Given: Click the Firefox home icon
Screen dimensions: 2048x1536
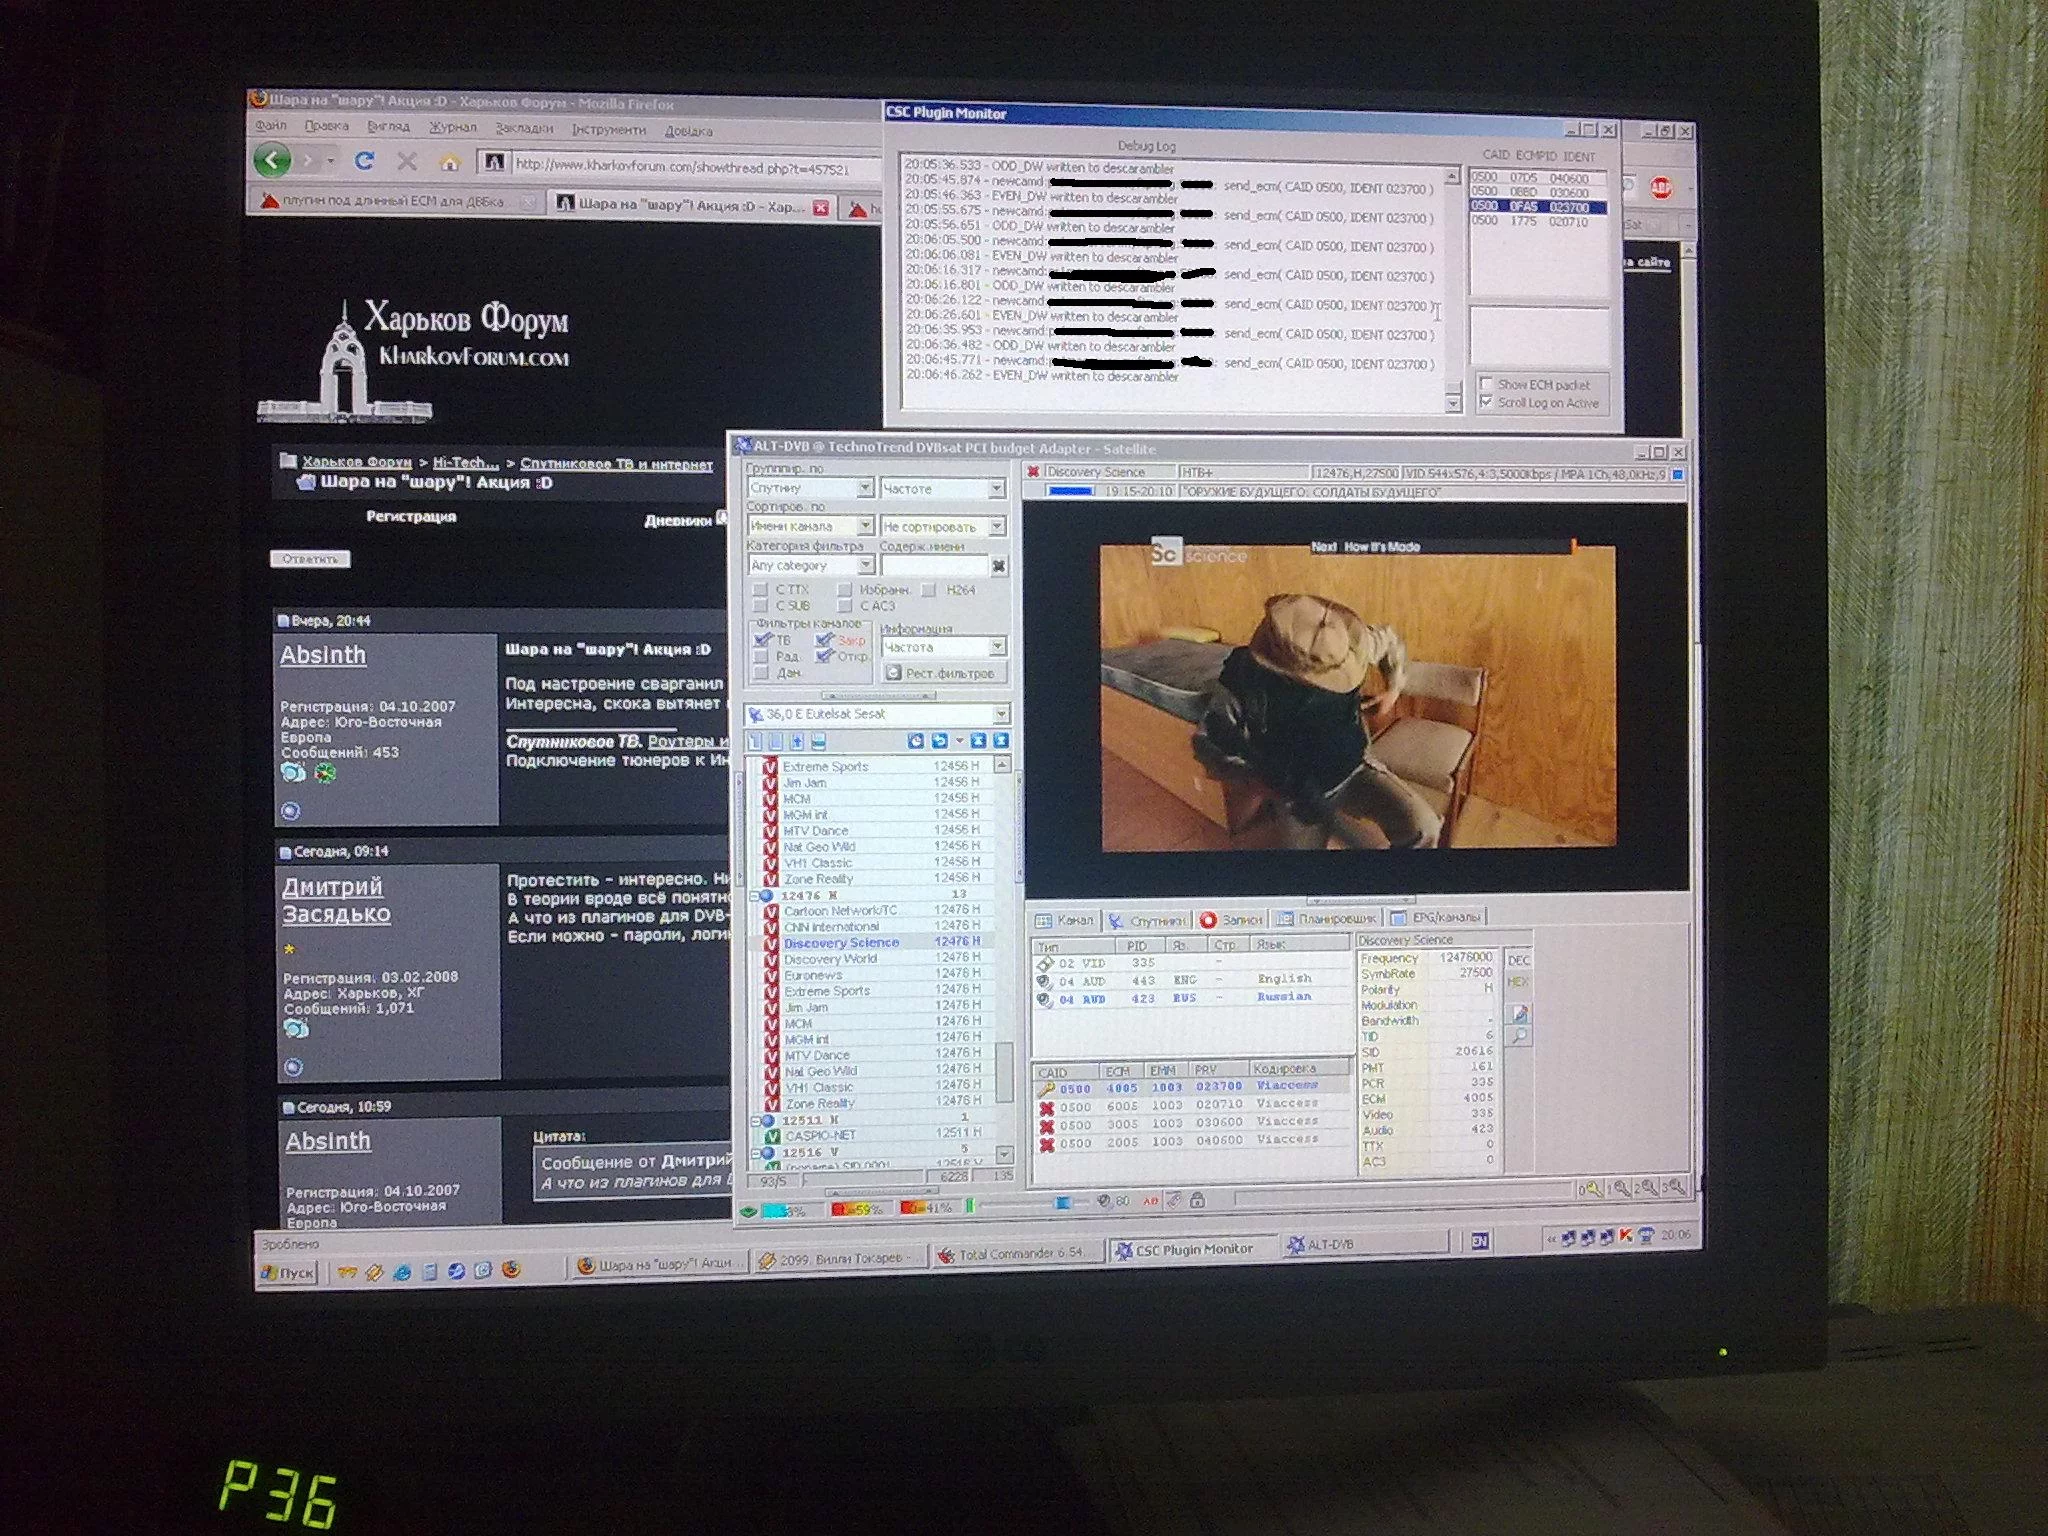Looking at the screenshot, I should 450,162.
